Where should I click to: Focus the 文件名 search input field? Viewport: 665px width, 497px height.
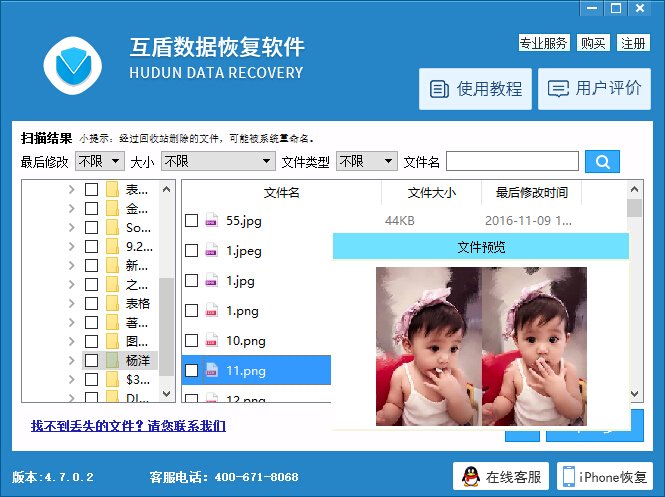(x=512, y=162)
